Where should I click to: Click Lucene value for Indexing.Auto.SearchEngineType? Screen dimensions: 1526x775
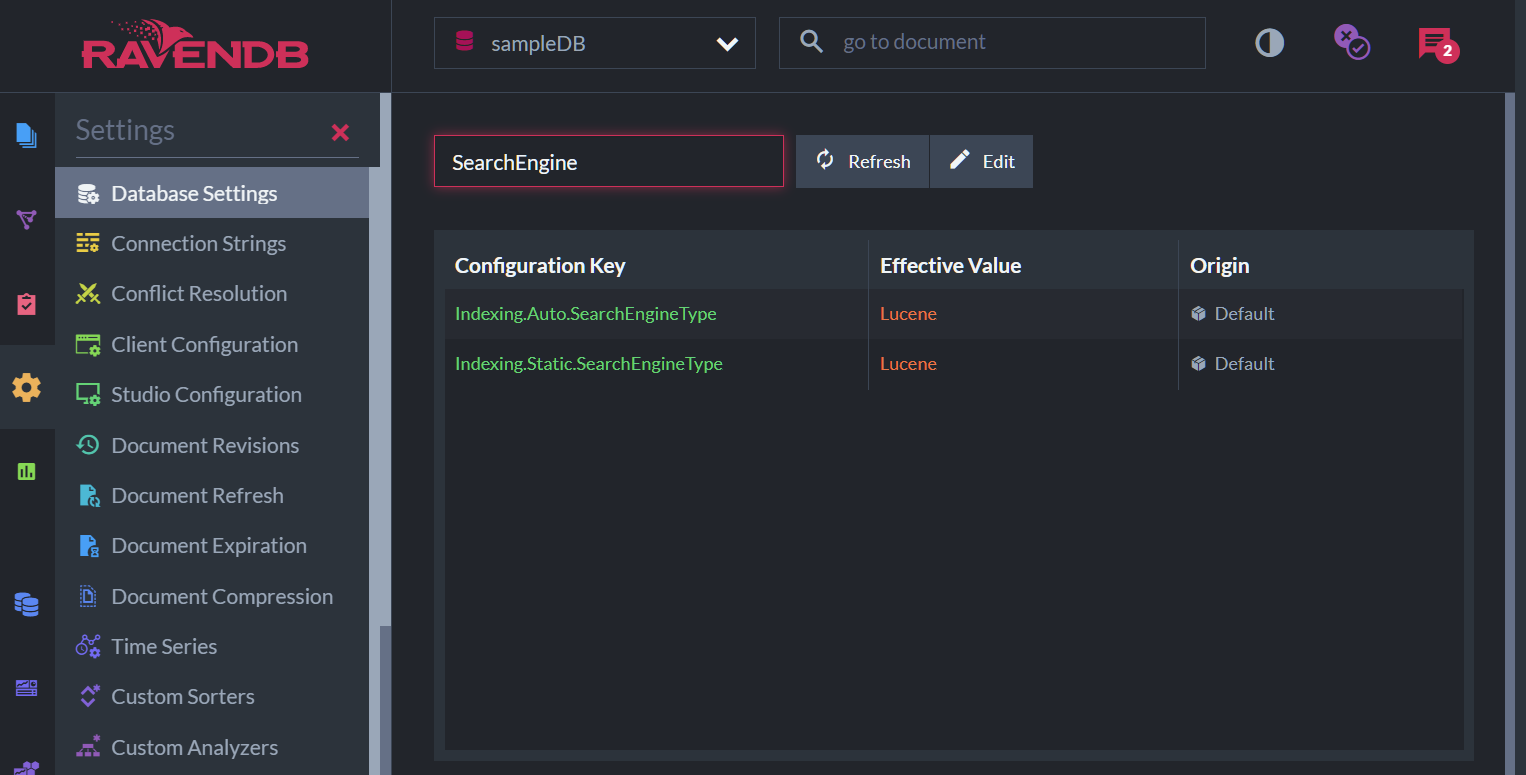click(908, 314)
